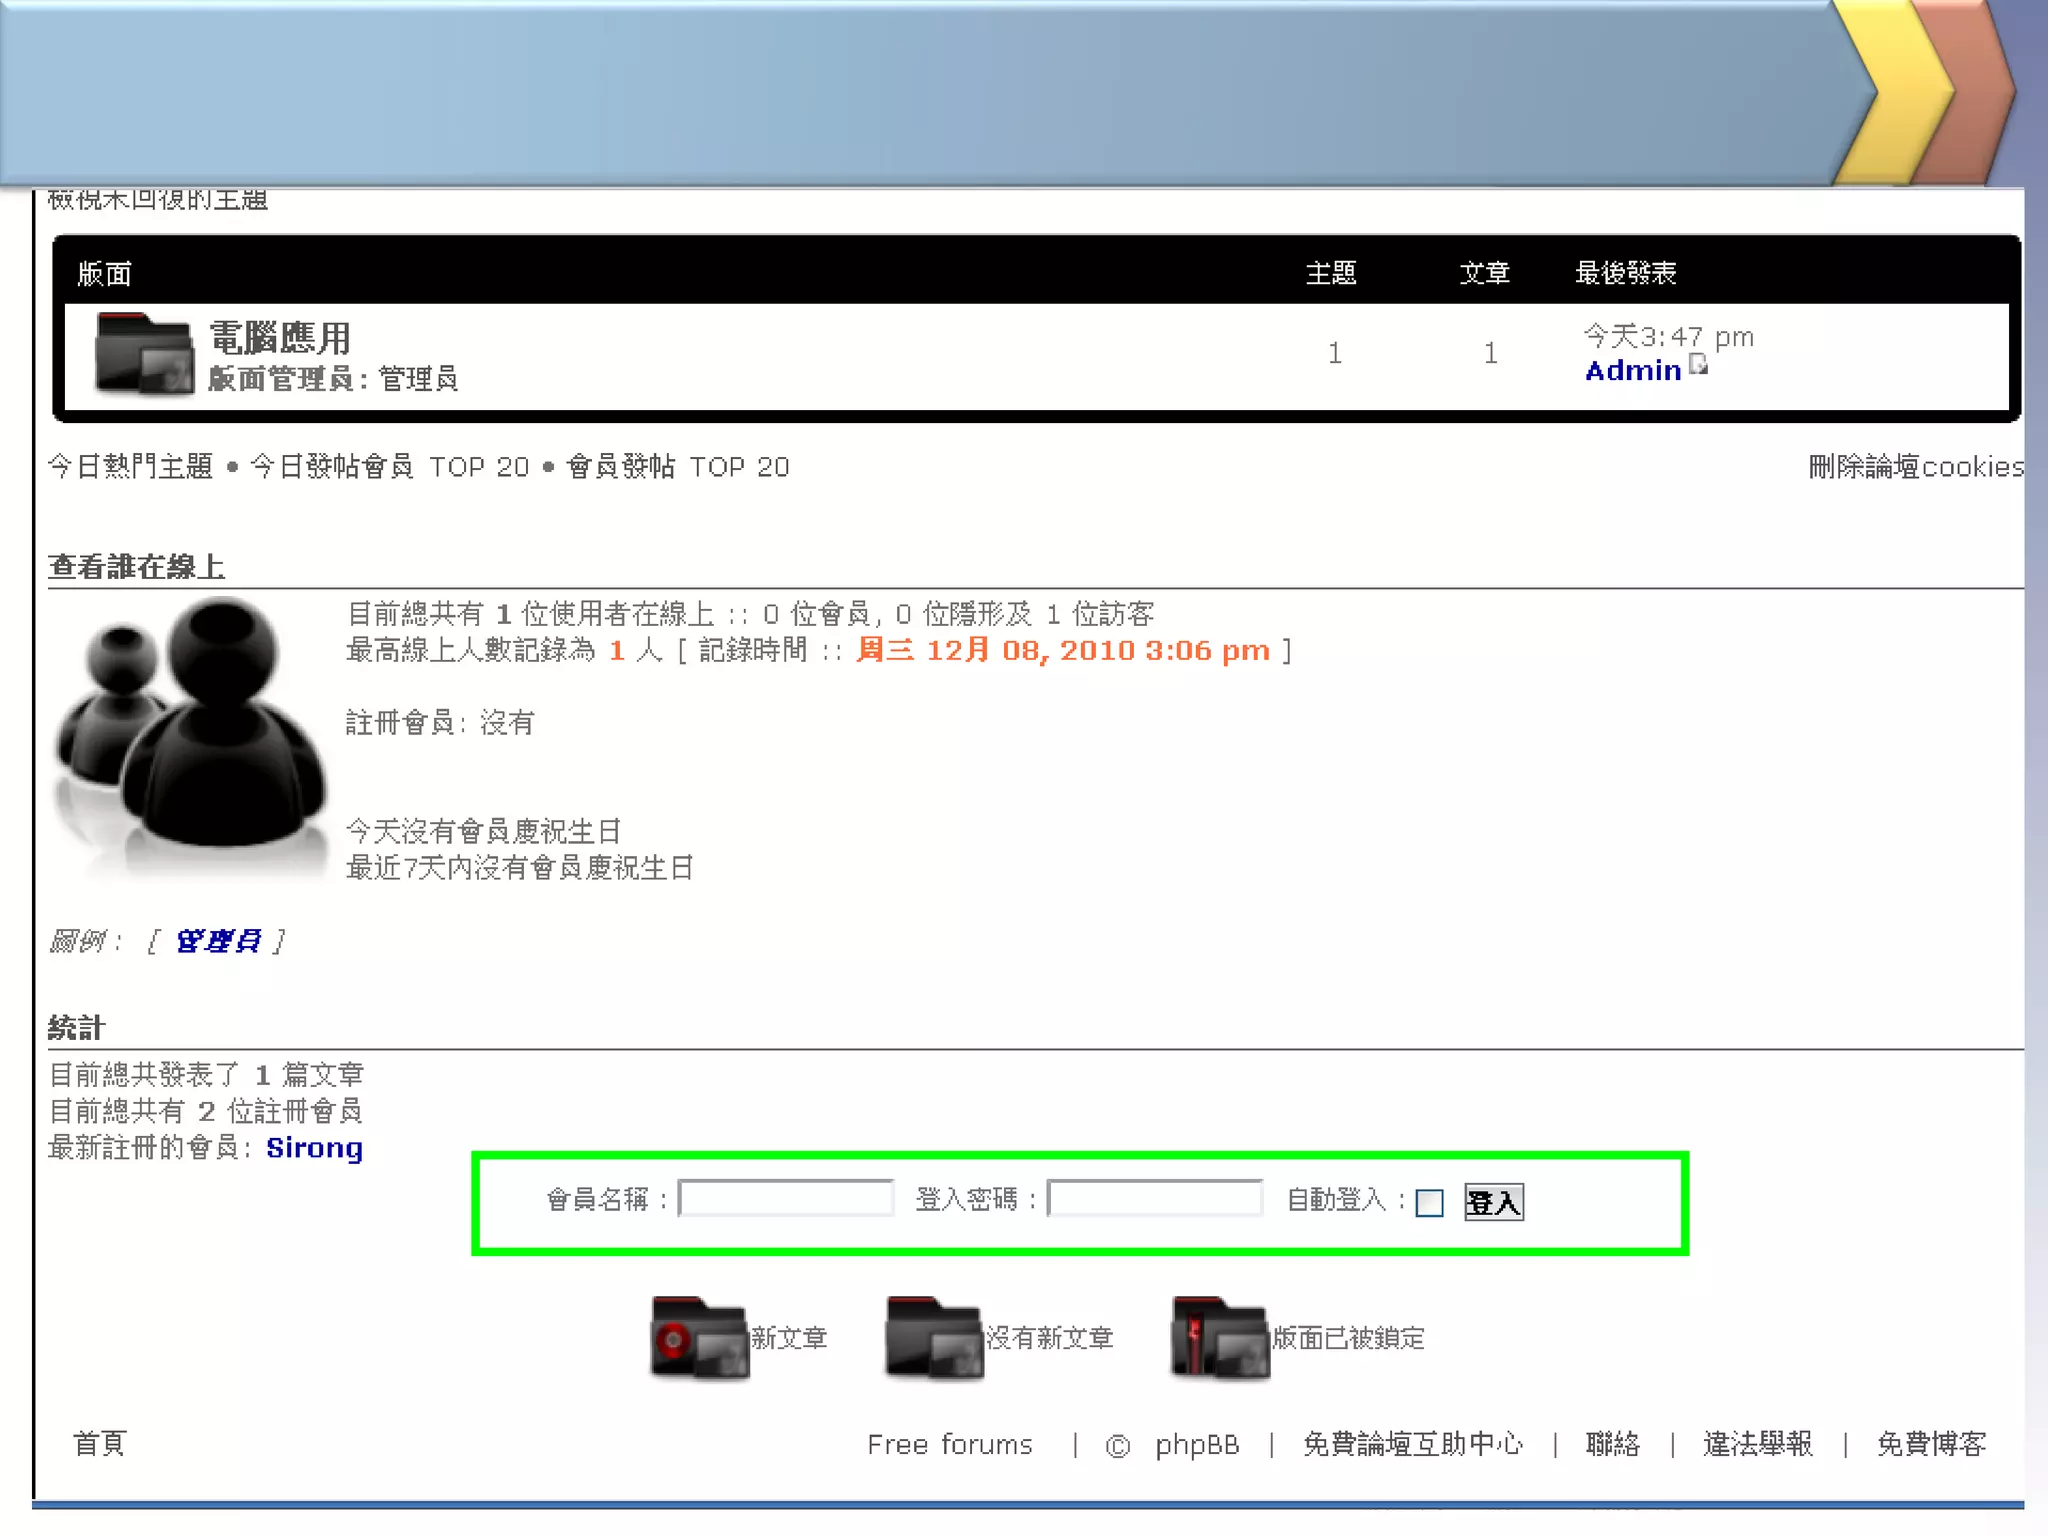The height and width of the screenshot is (1536, 2048).
Task: Click the 管理員 legend link
Action: coord(218,941)
